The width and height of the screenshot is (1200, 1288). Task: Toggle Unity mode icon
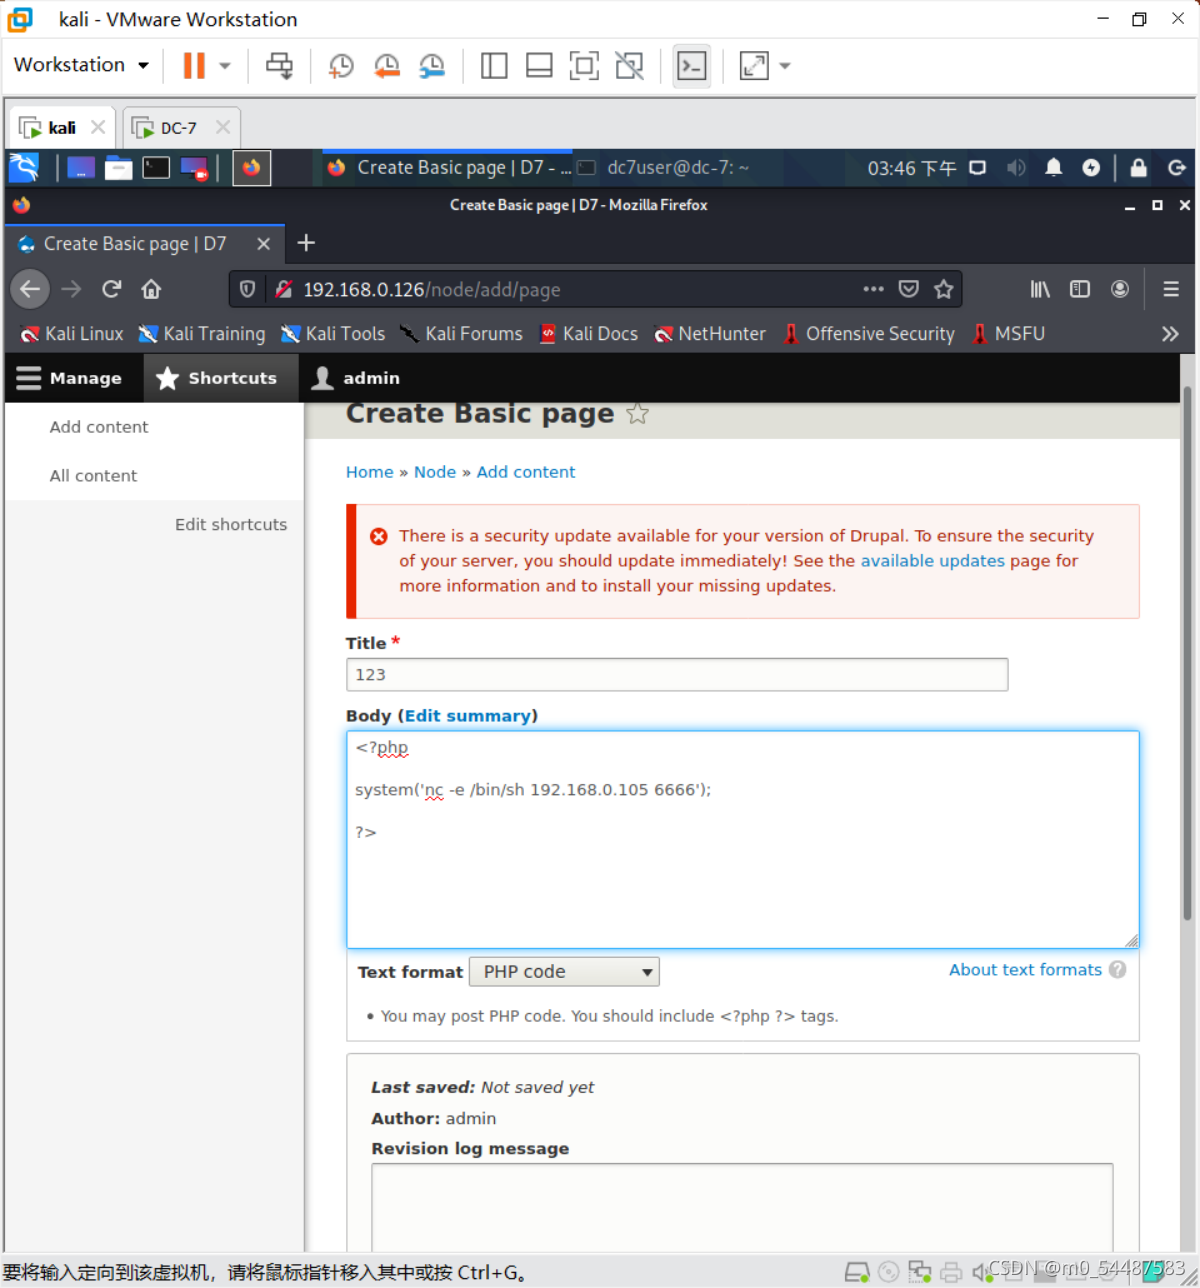point(629,66)
